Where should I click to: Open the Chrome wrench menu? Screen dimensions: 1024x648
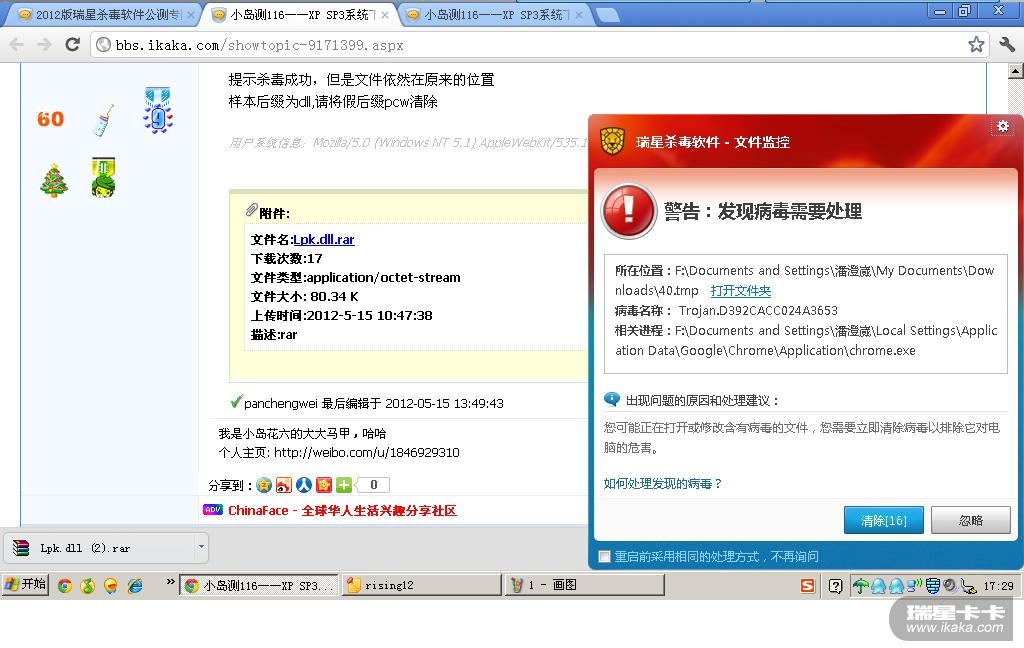click(x=1006, y=44)
